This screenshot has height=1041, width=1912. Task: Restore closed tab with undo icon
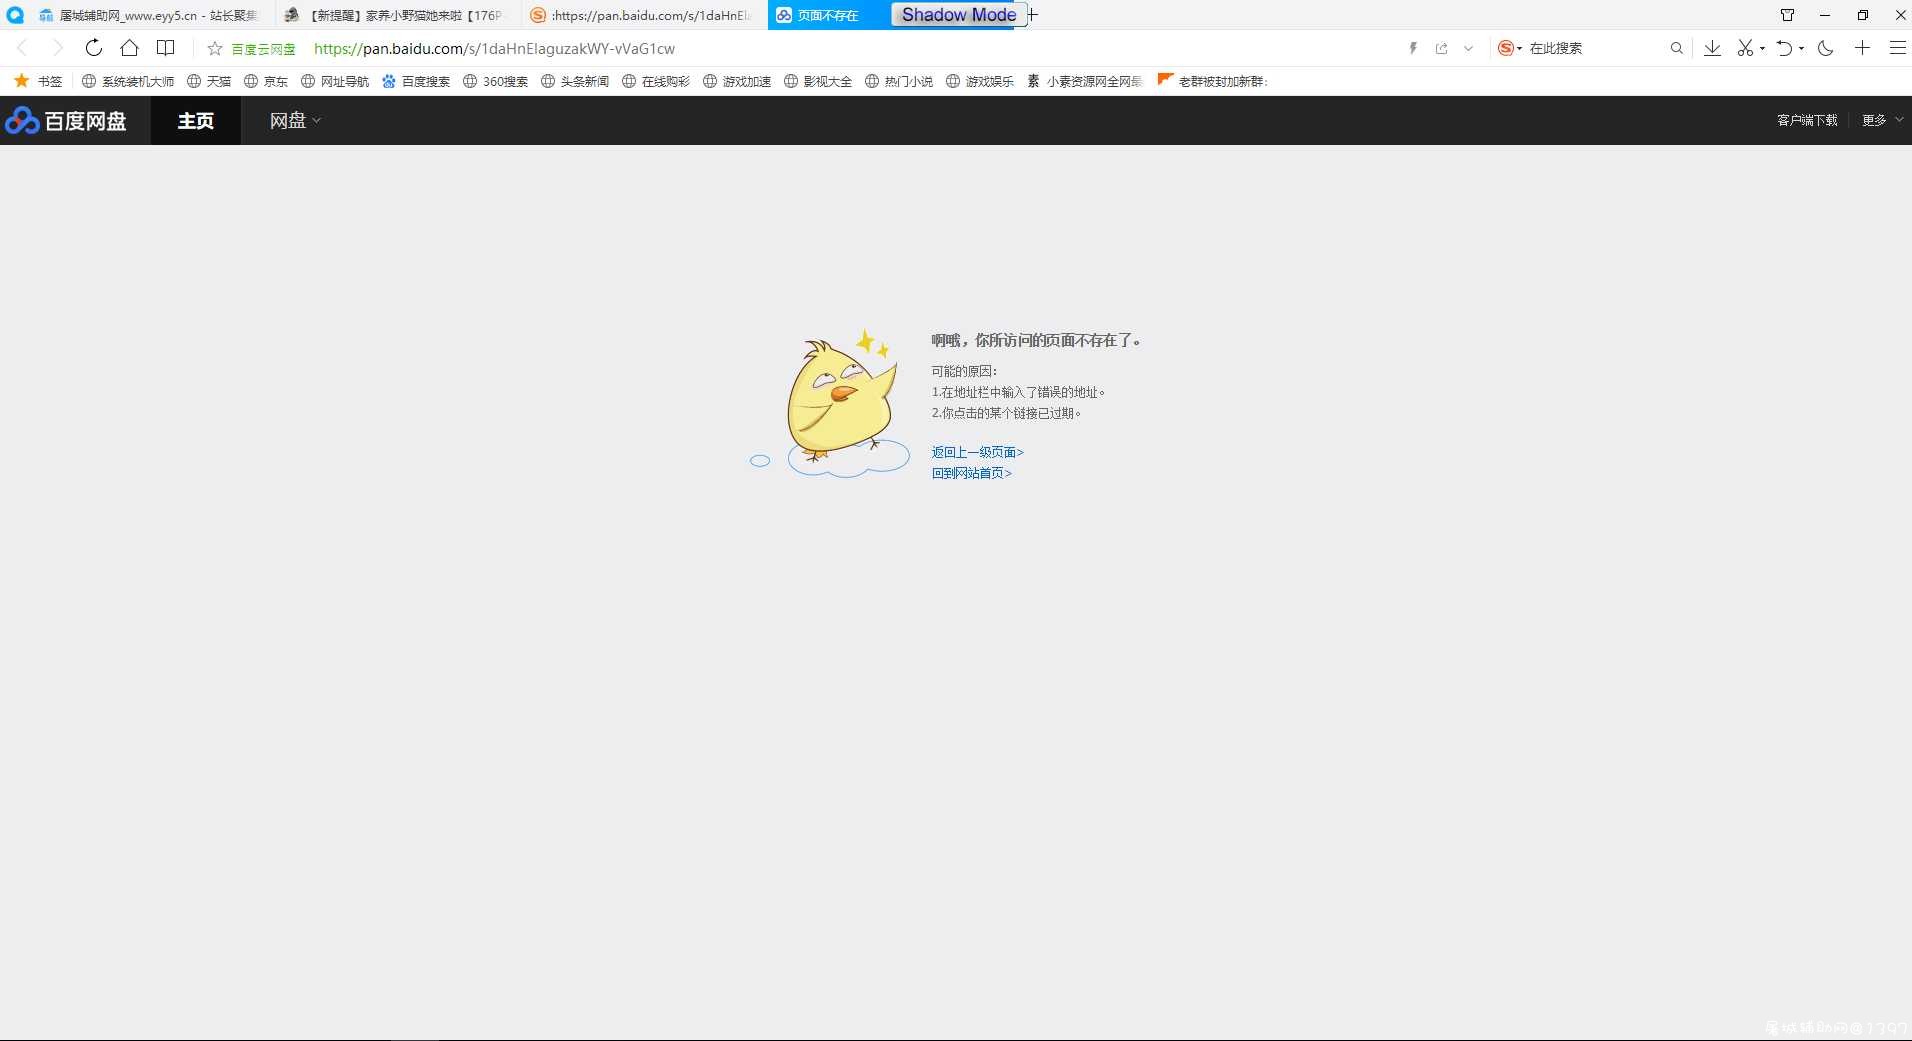point(1784,48)
